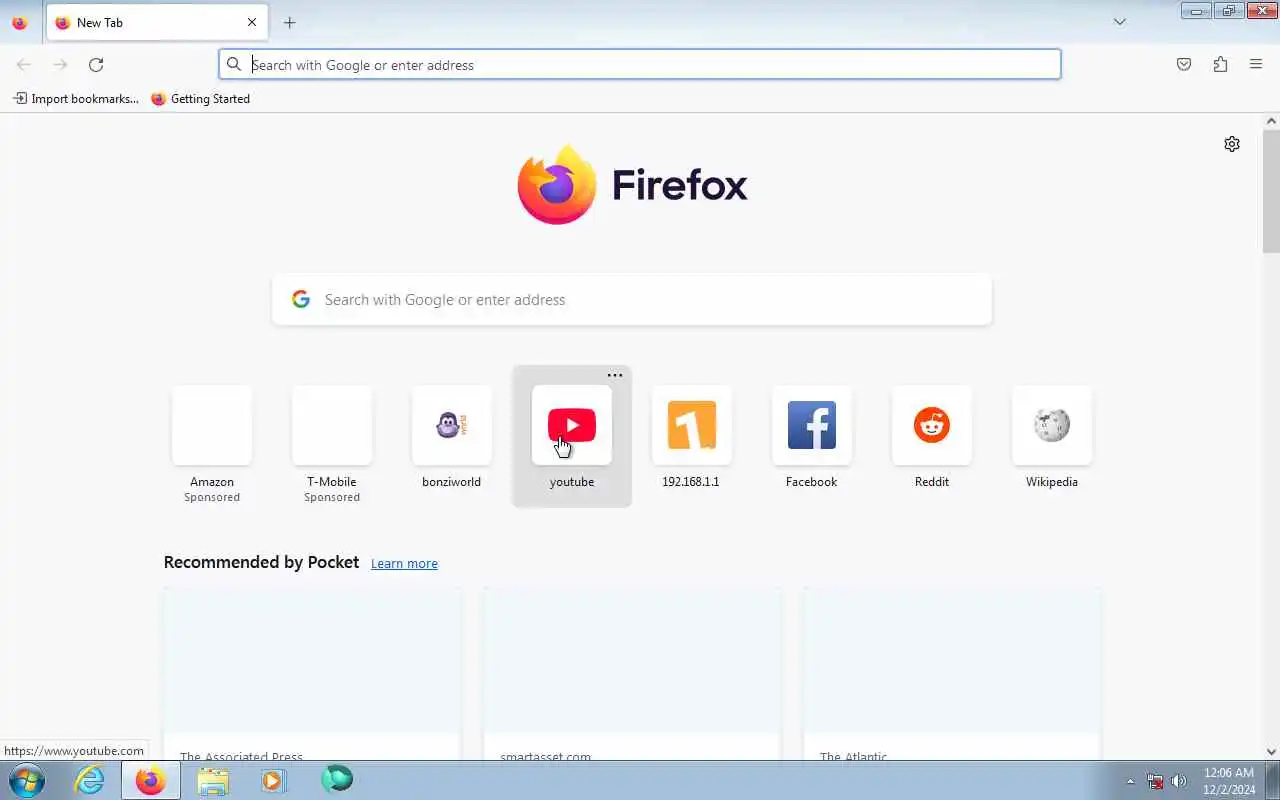
Task: Open the Facebook shortcut tile
Action: pos(812,436)
